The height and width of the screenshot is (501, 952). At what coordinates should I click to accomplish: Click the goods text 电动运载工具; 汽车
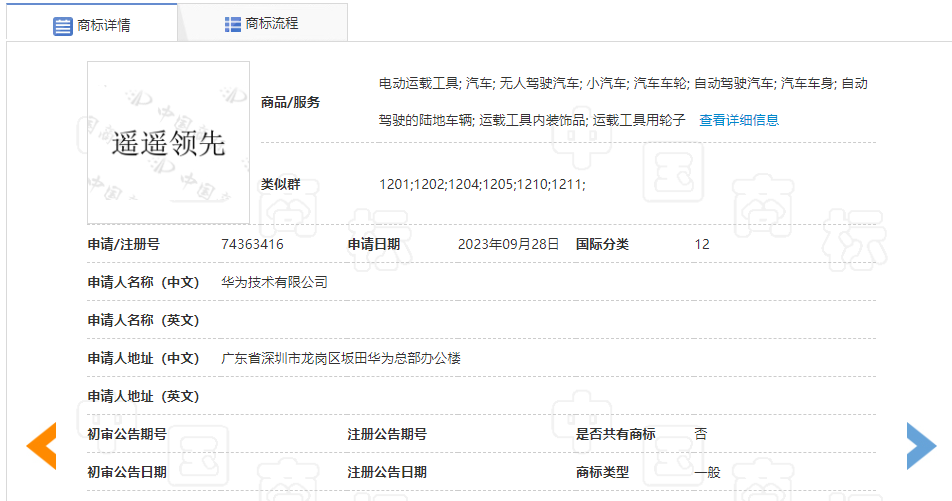pyautogui.click(x=435, y=83)
